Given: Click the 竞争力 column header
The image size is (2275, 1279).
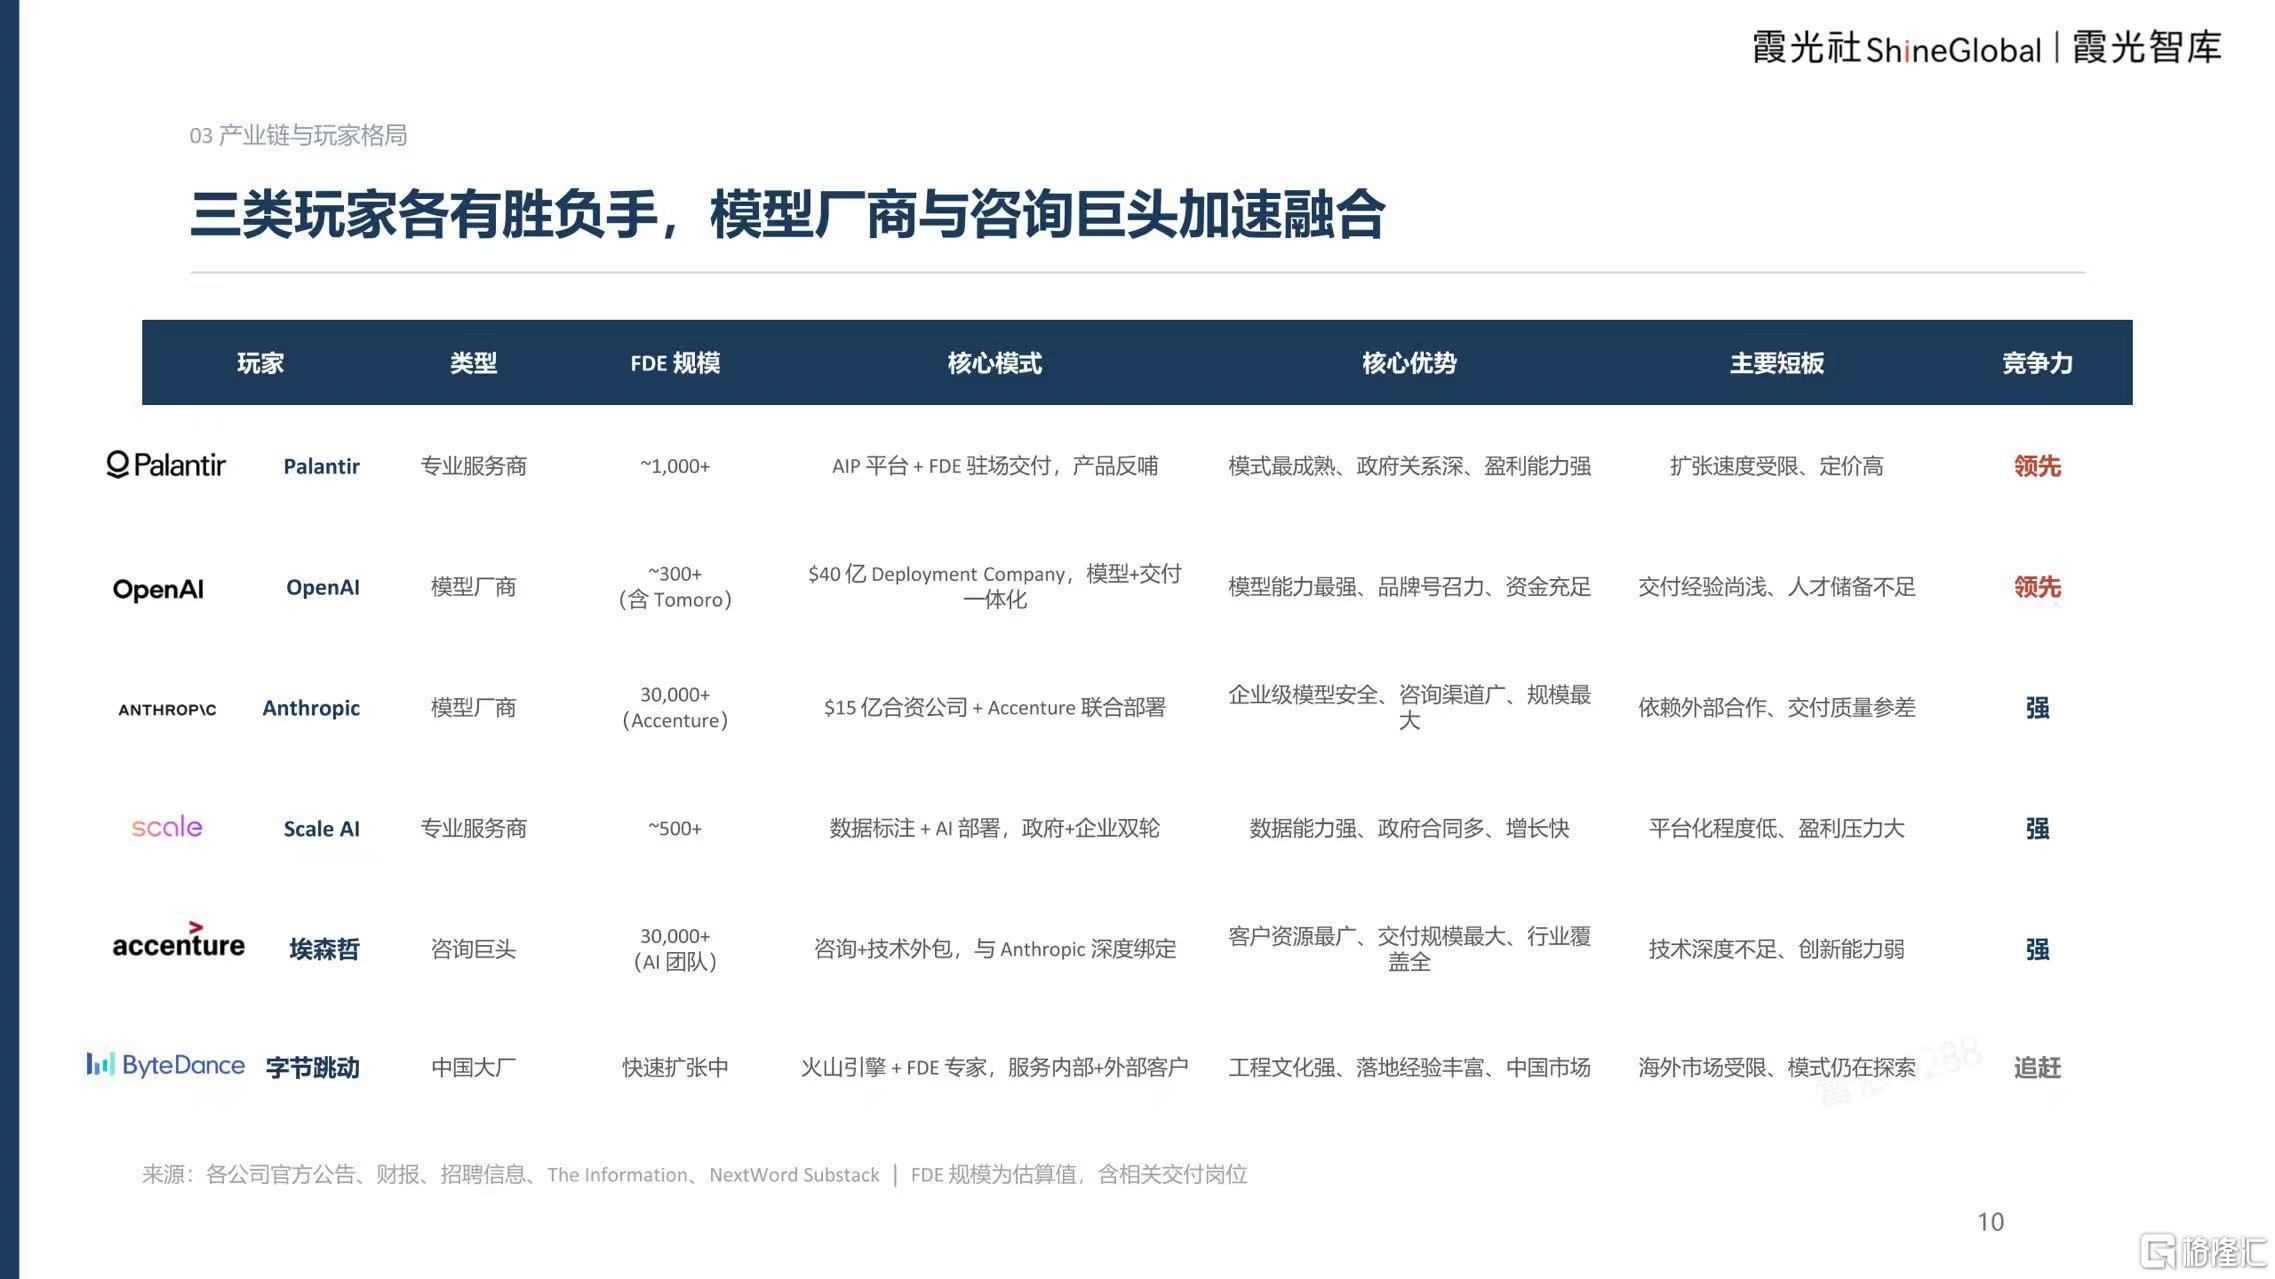Looking at the screenshot, I should point(2037,363).
